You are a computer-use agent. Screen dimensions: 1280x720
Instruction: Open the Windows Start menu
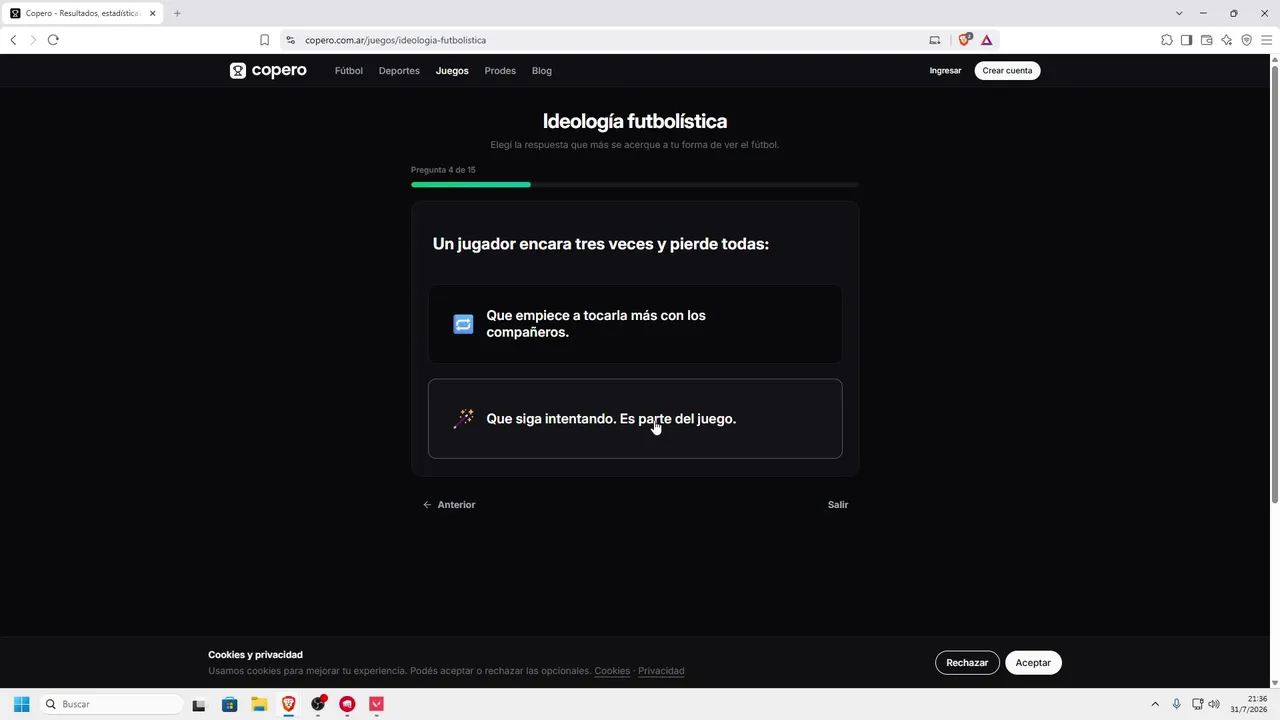[x=21, y=704]
